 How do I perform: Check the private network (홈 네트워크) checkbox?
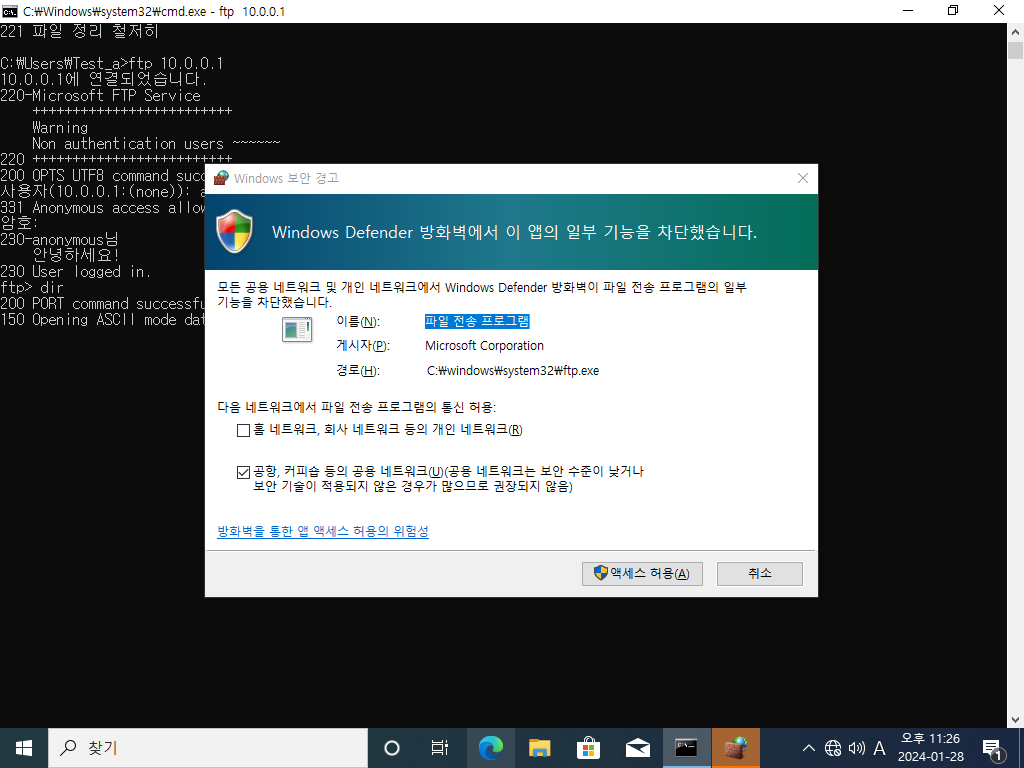(244, 430)
